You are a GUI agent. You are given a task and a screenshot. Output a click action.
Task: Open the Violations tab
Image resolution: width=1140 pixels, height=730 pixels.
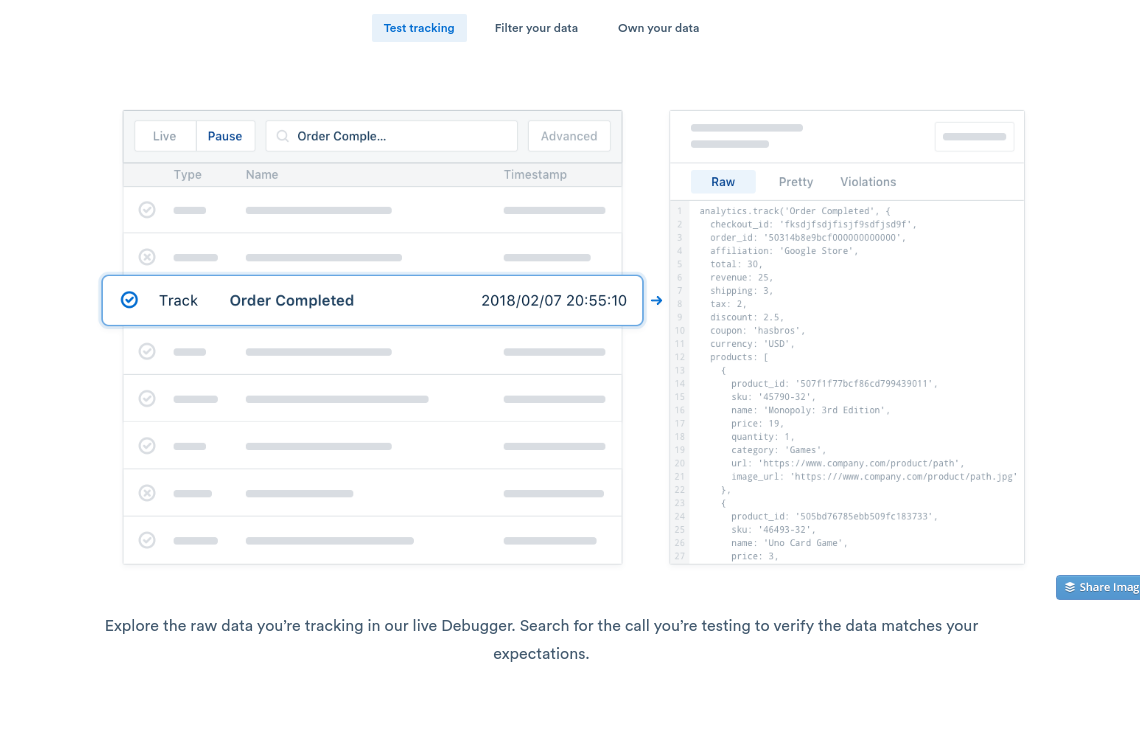click(x=868, y=182)
